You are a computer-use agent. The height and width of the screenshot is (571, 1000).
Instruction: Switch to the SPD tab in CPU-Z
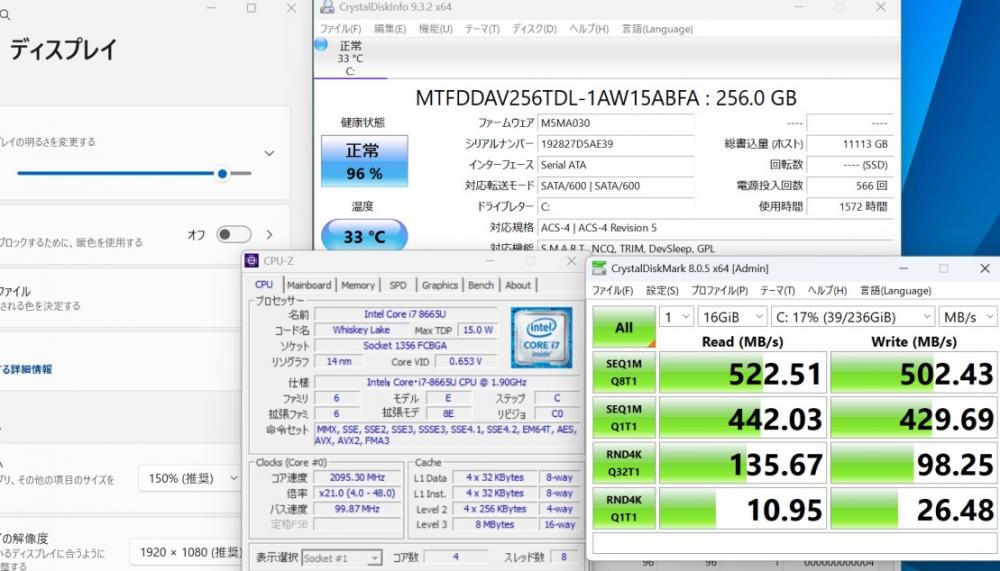click(397, 285)
